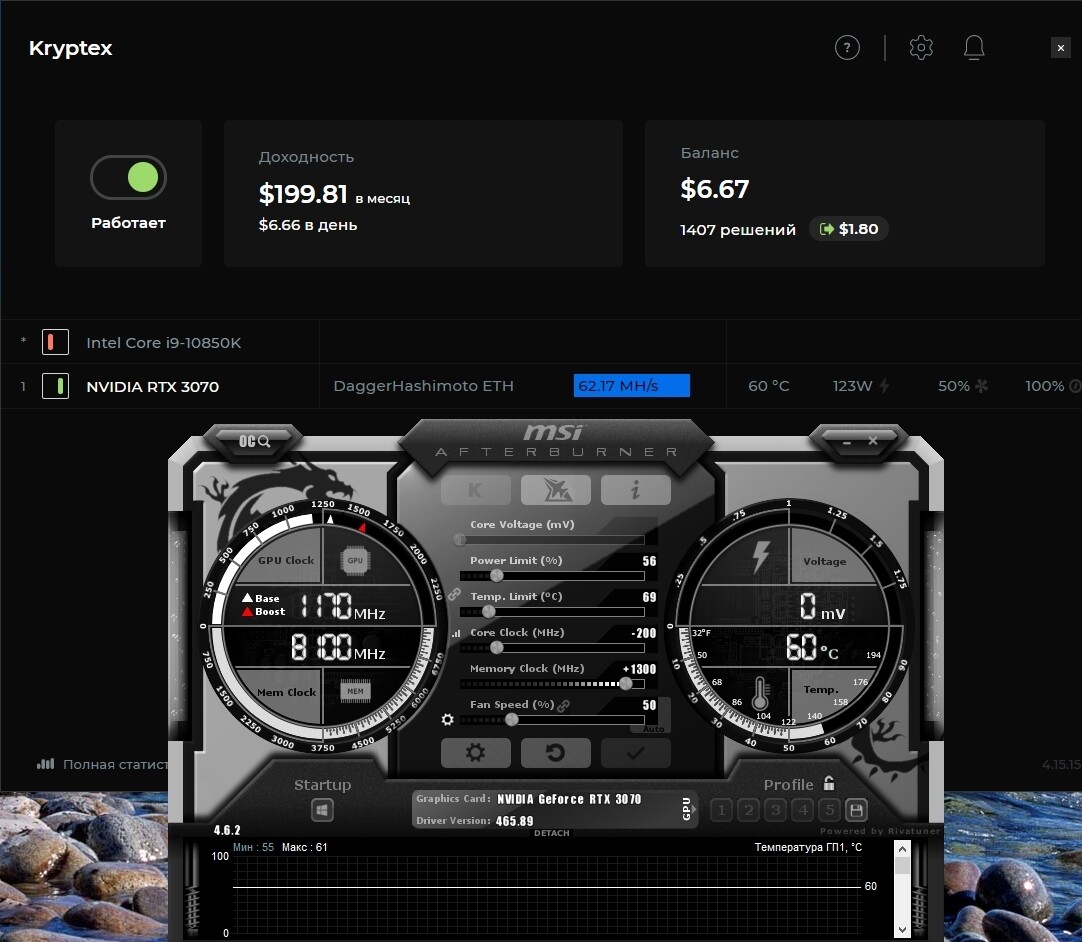Adjust the Core Clock slider handle
1082x942 pixels.
(496, 647)
